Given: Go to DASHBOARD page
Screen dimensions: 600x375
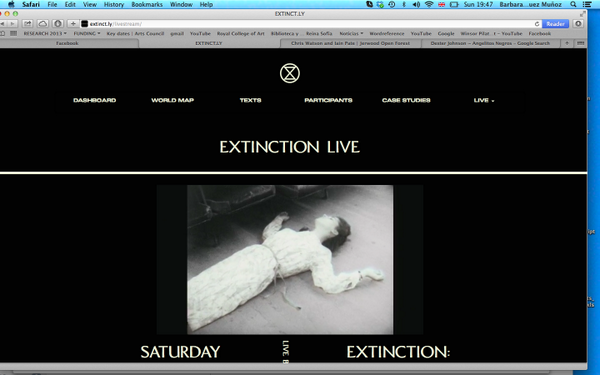Looking at the screenshot, I should pos(95,100).
